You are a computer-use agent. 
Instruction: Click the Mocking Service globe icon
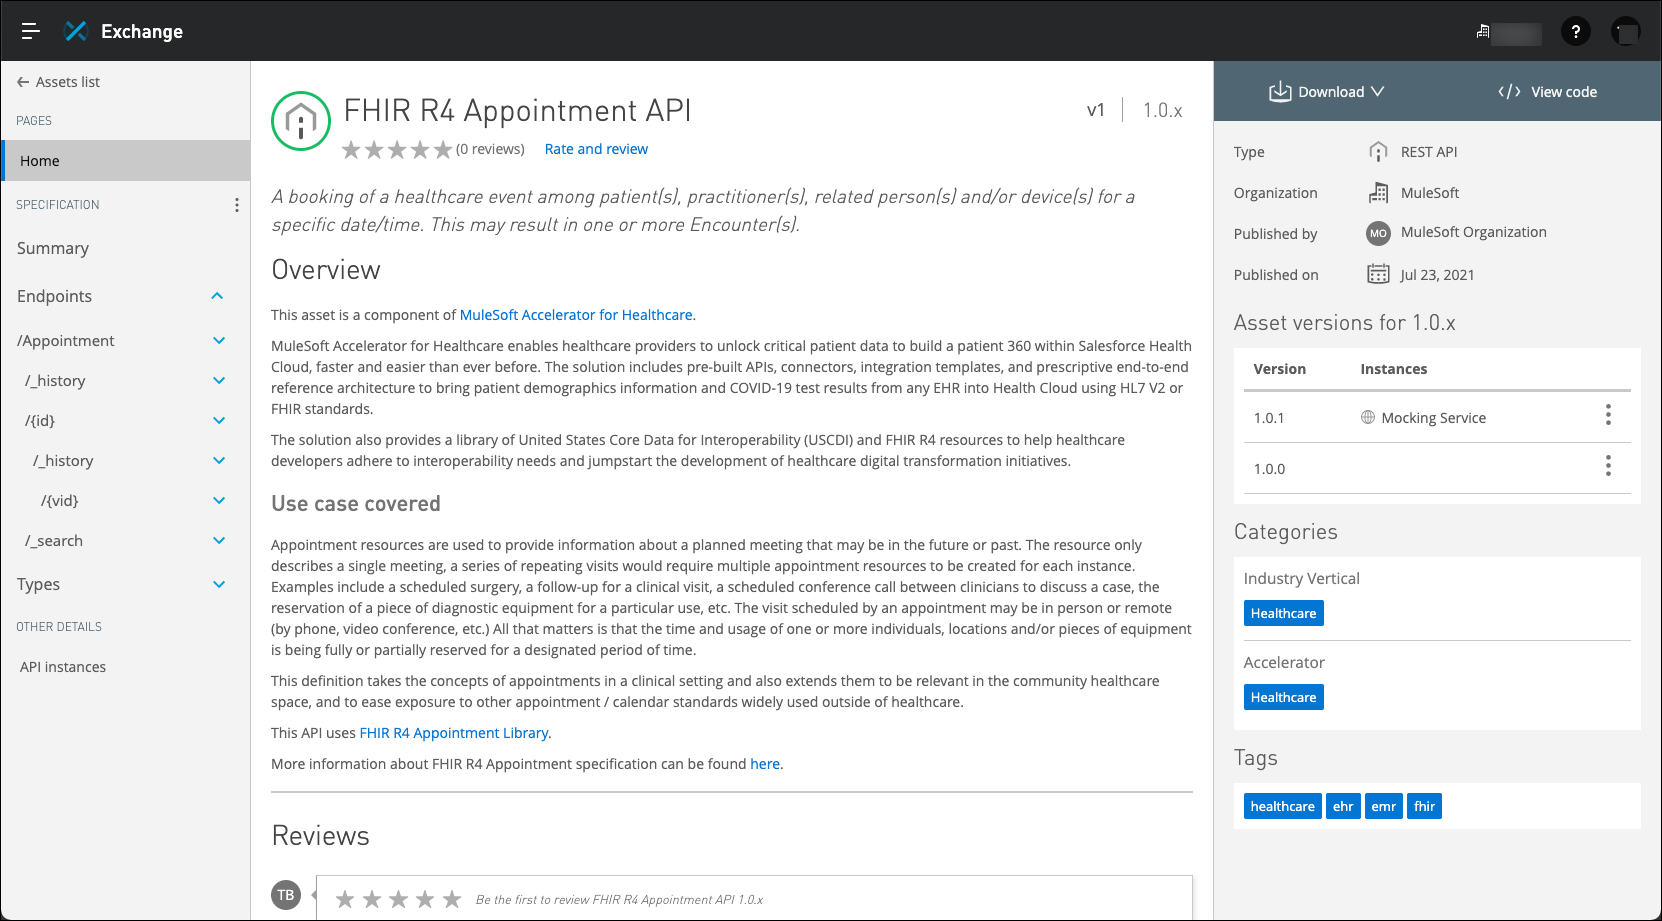[1368, 417]
